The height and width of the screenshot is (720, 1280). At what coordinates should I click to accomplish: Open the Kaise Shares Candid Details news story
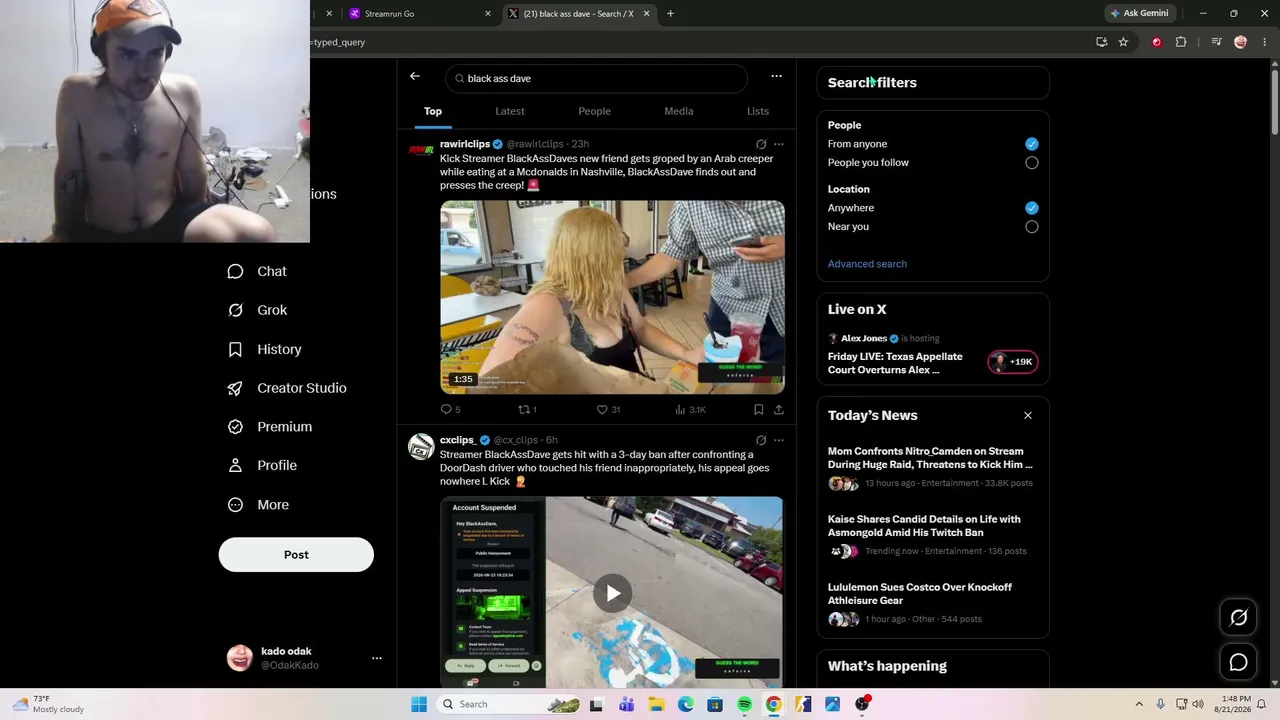(x=933, y=535)
